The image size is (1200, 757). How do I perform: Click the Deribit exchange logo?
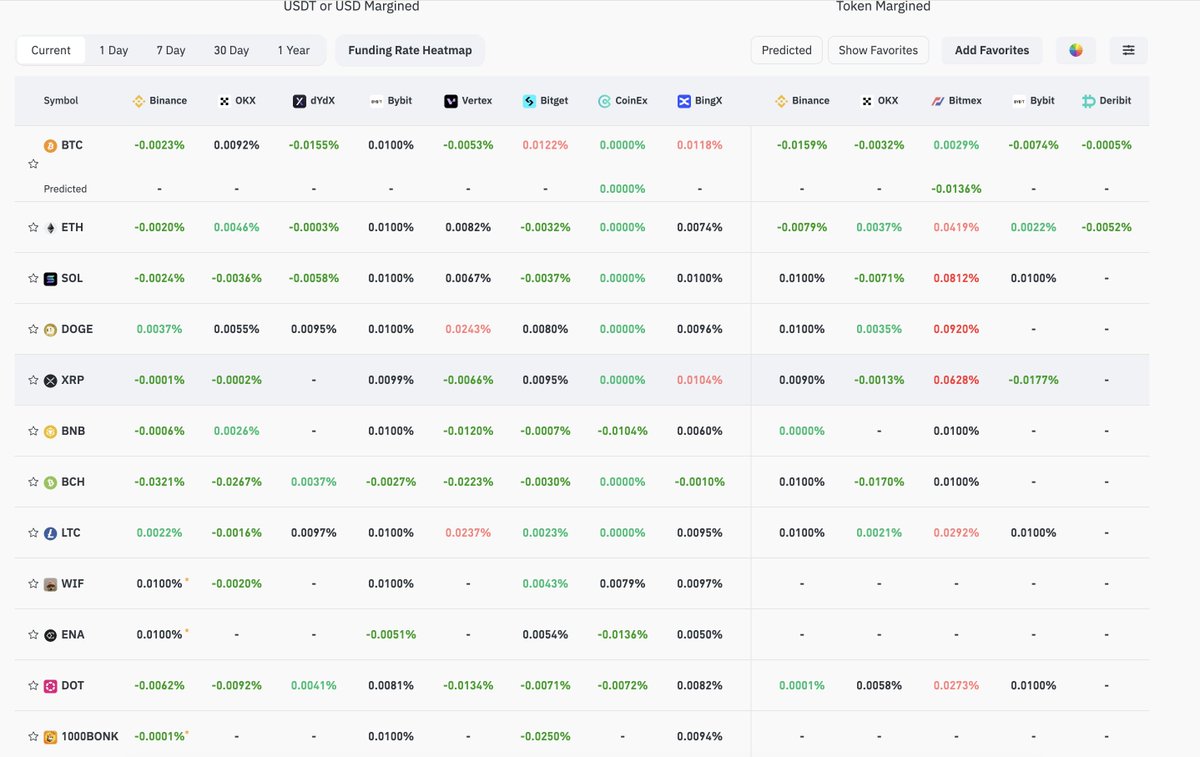(x=1089, y=101)
